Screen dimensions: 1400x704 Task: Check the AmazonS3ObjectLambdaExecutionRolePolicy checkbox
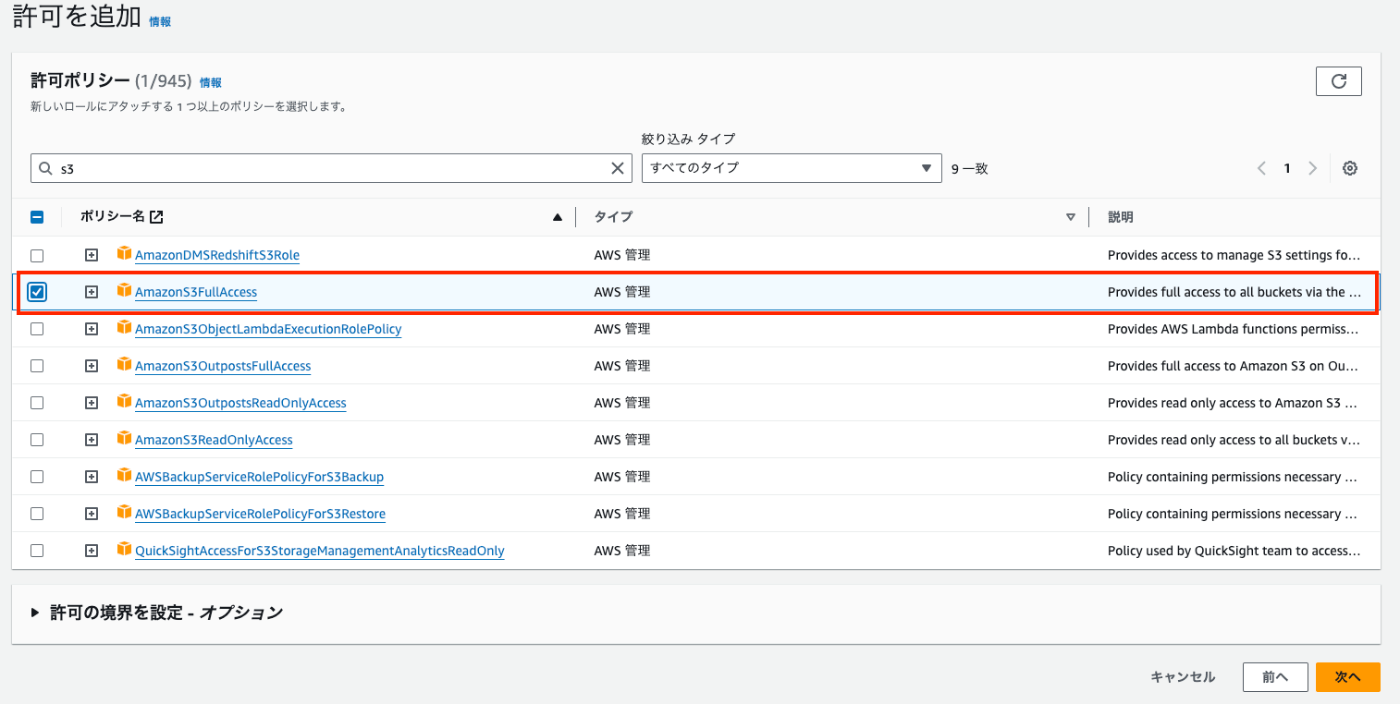pyautogui.click(x=37, y=329)
